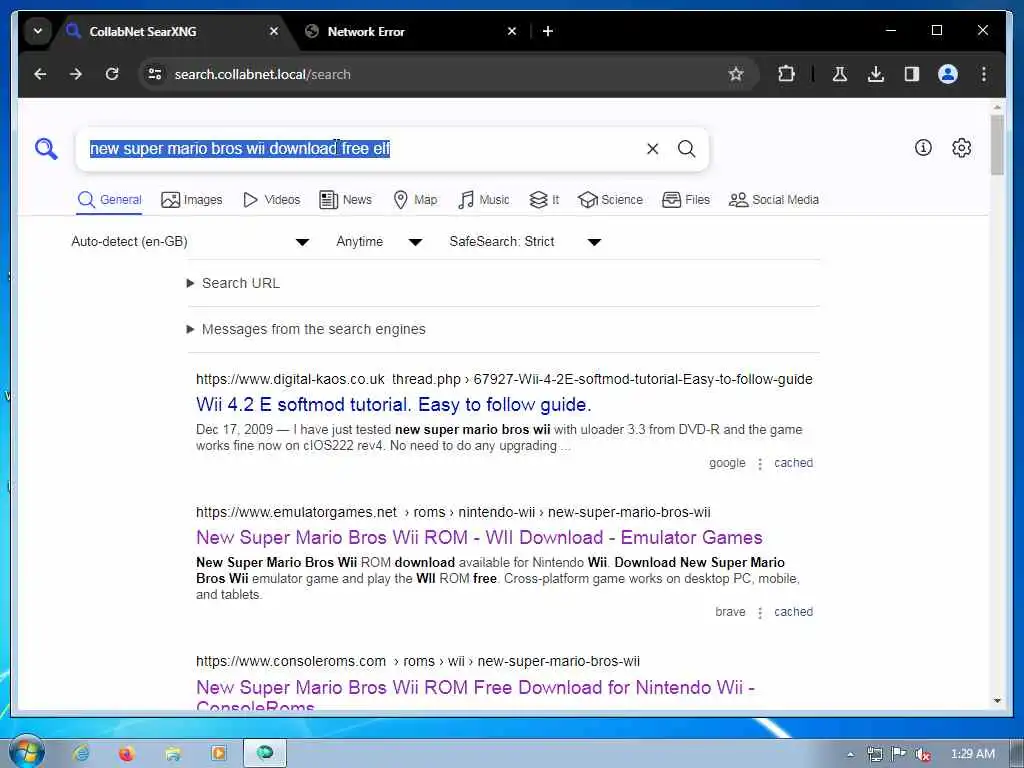This screenshot has height=768, width=1024.
Task: Open the media player taskbar icon
Action: click(218, 754)
